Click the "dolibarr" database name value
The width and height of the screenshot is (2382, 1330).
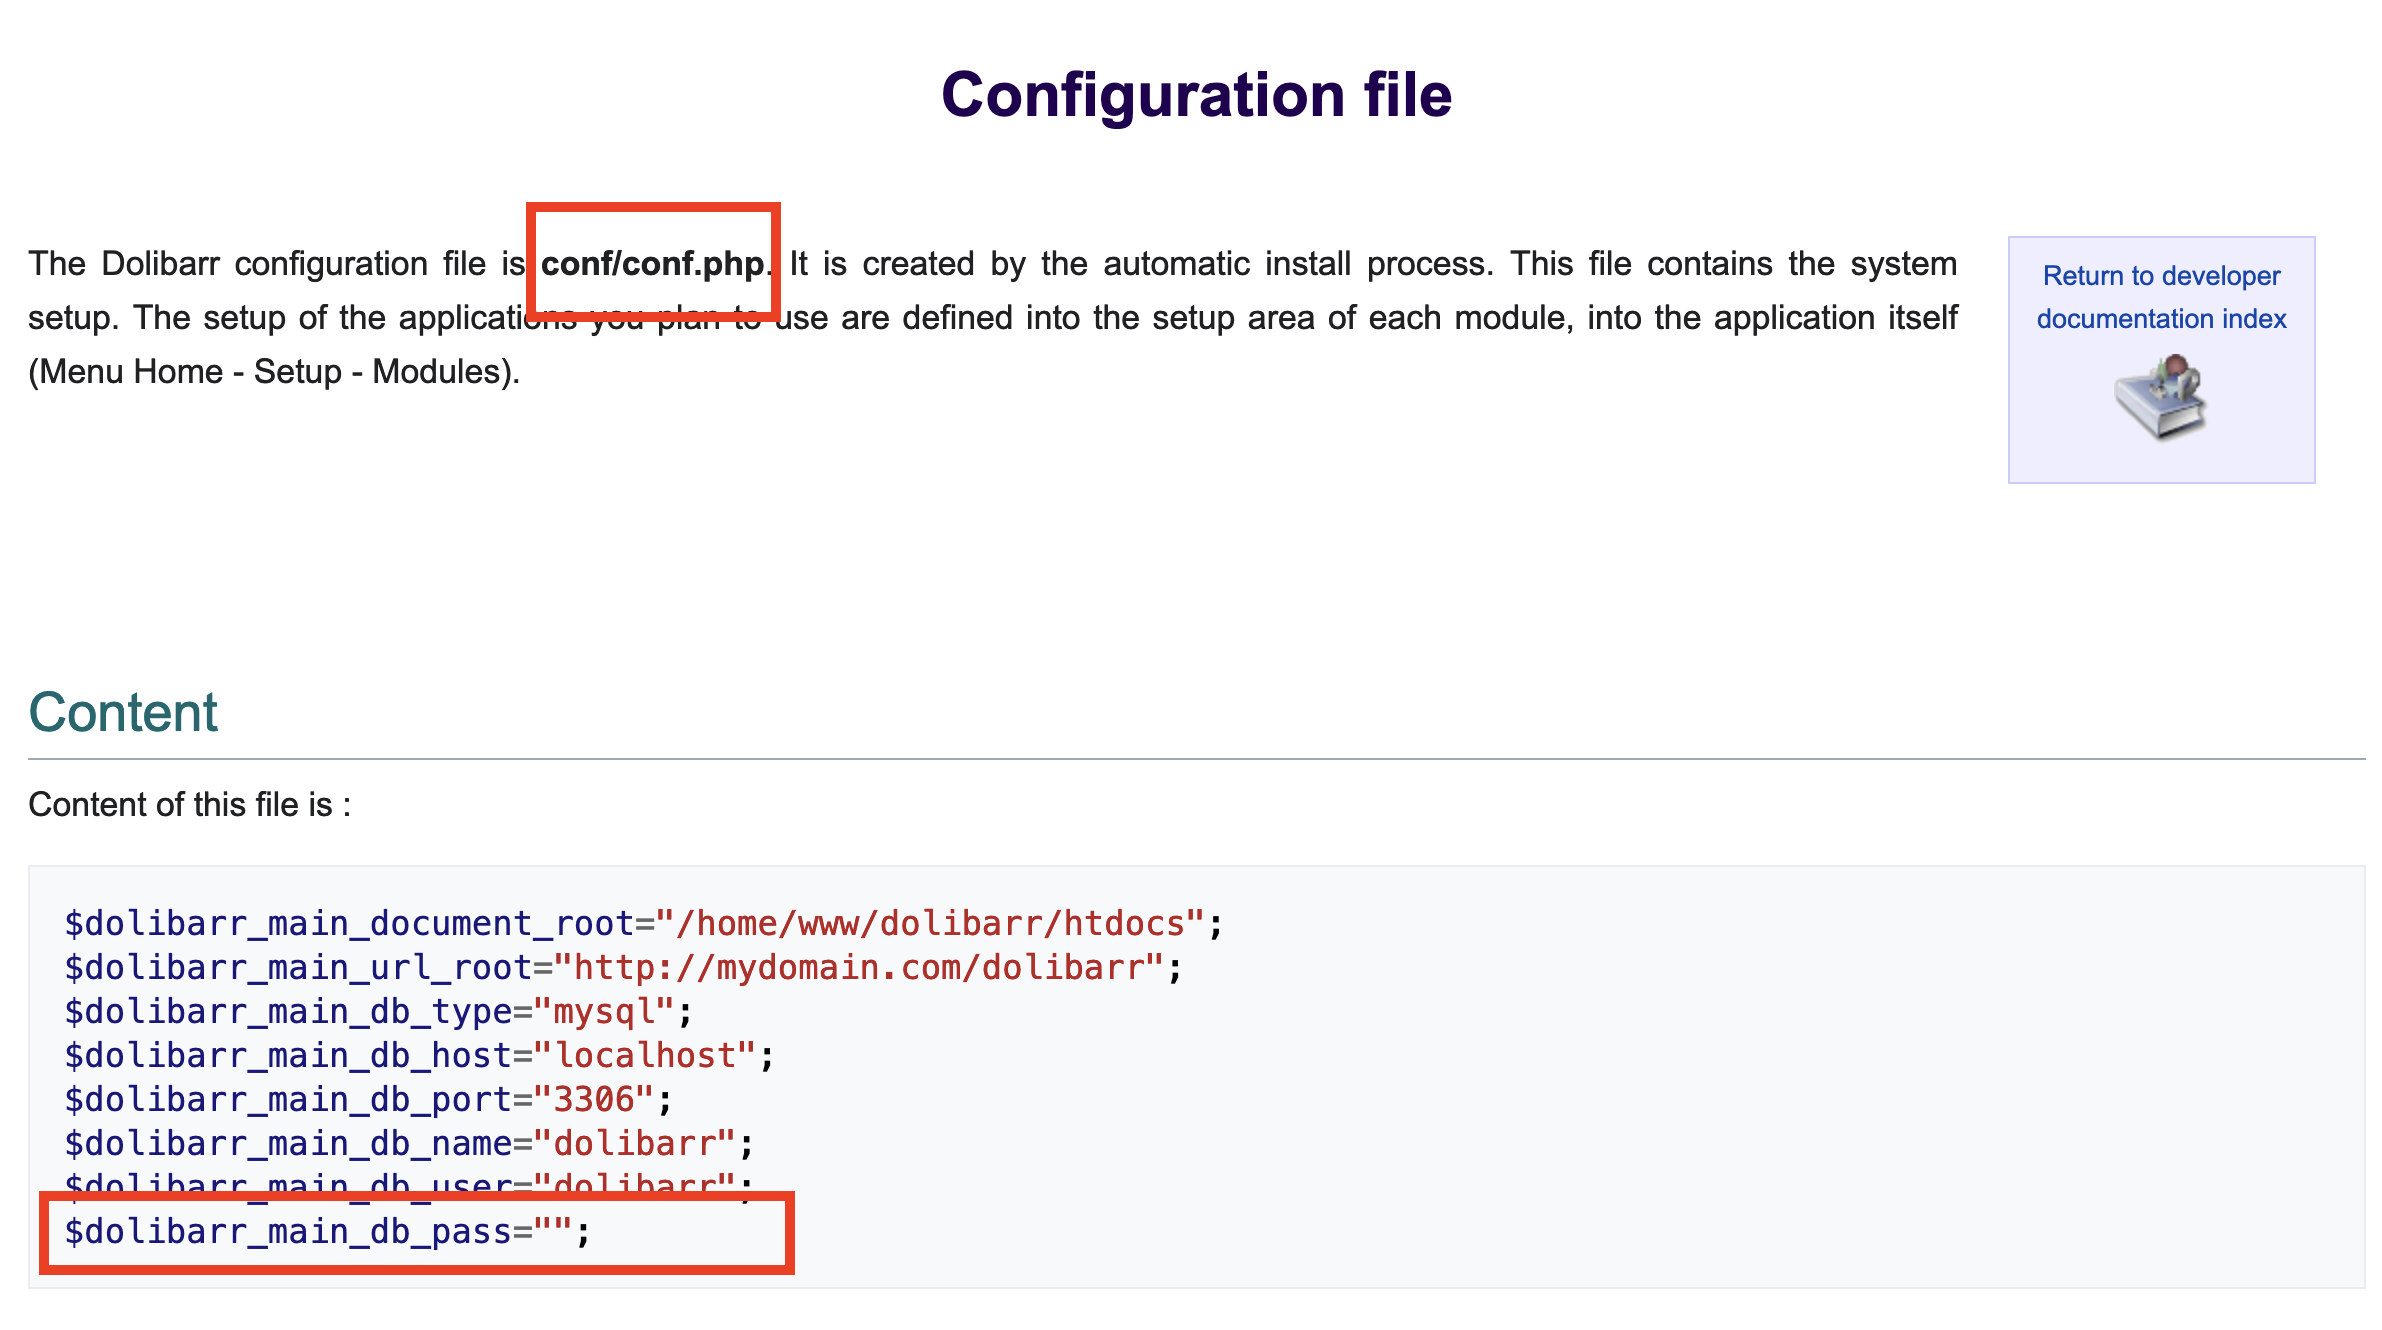click(x=635, y=1144)
